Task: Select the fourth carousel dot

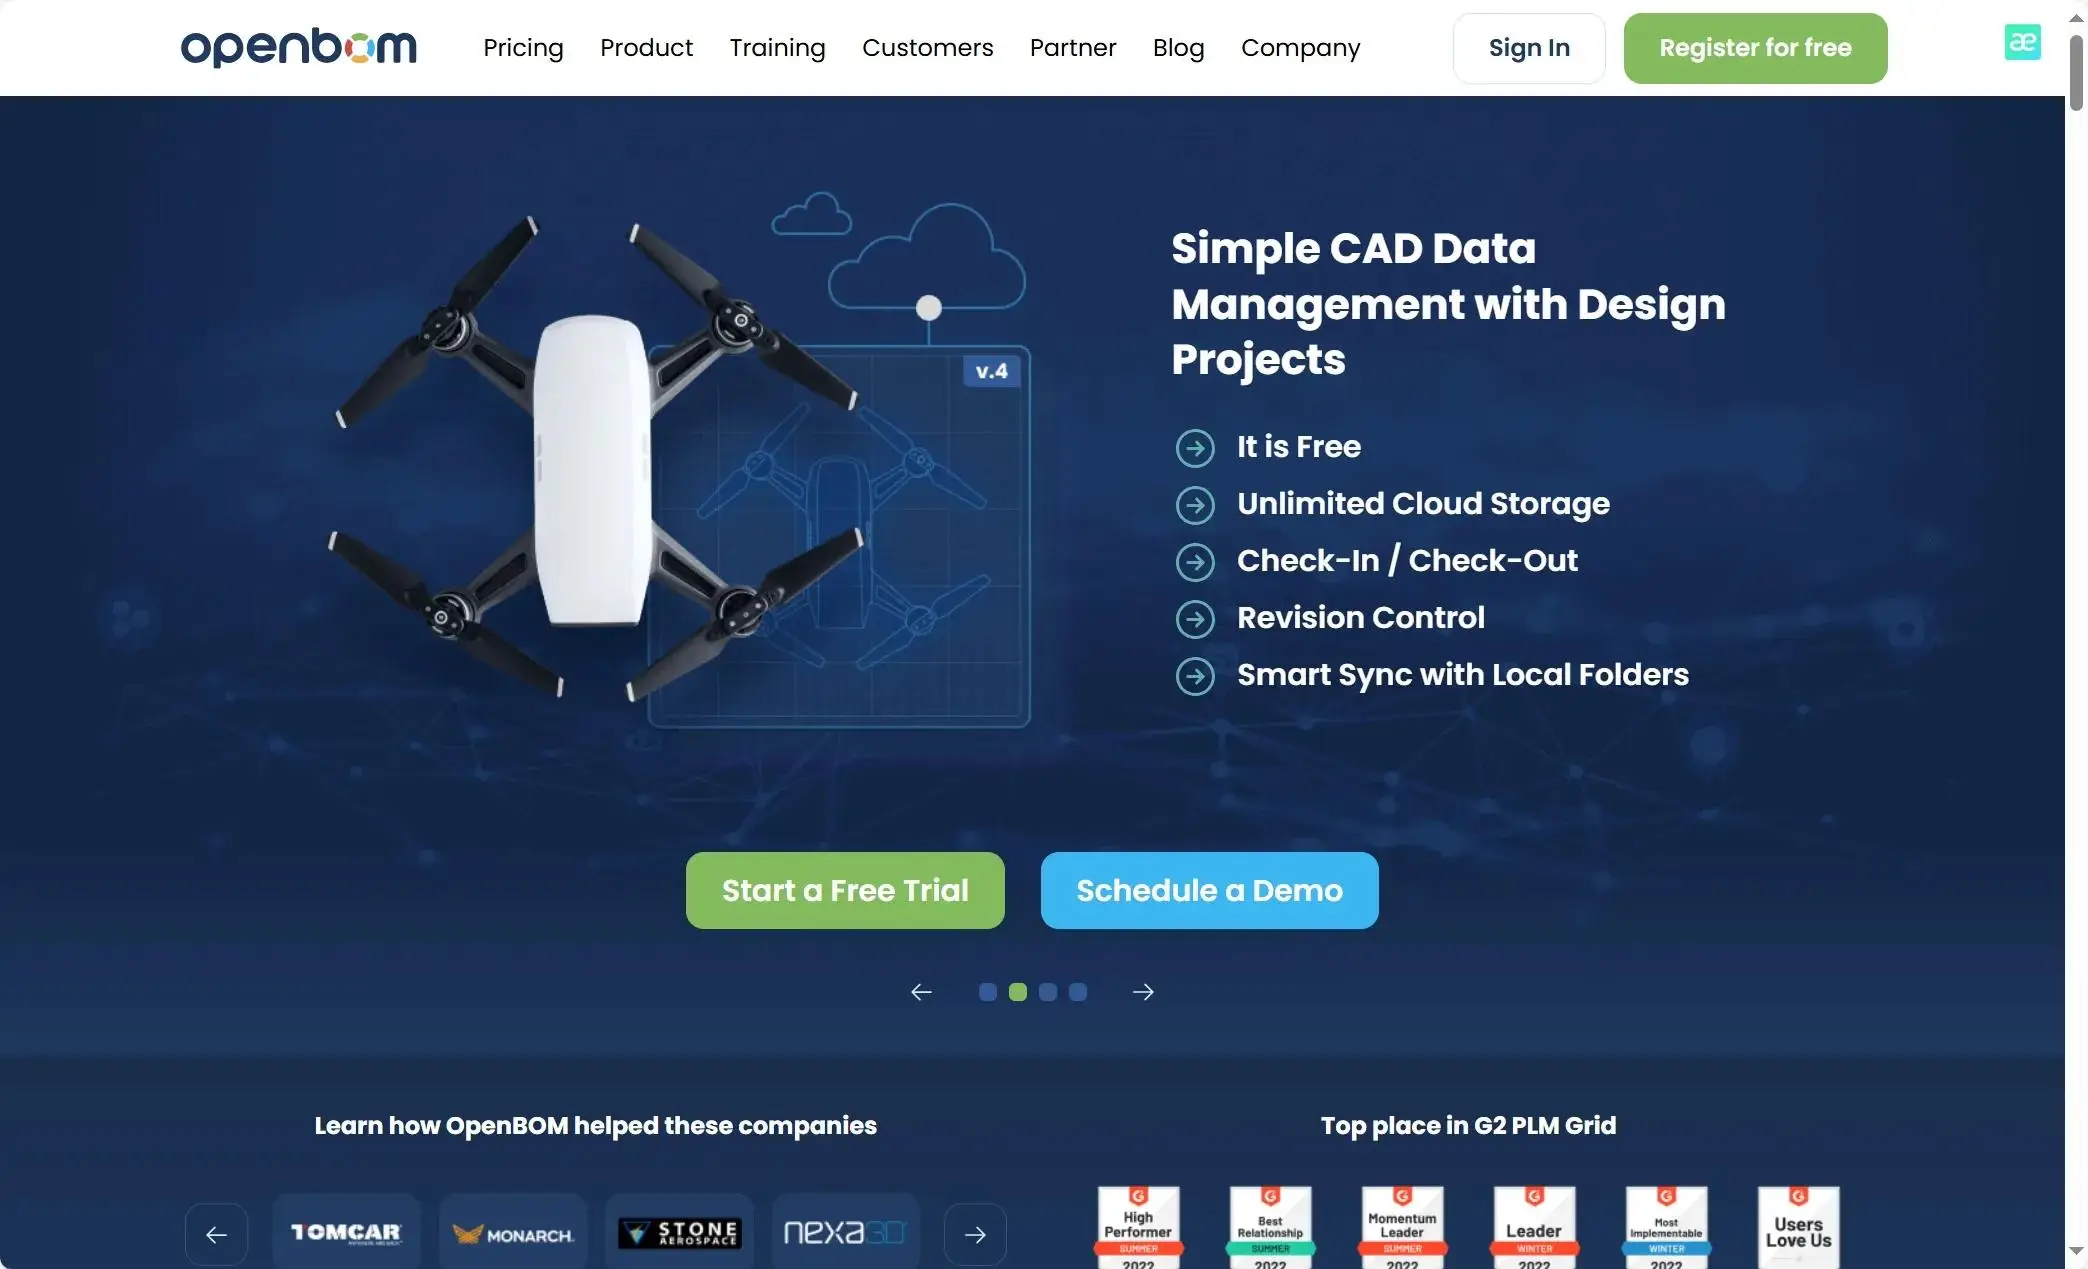Action: [1078, 992]
